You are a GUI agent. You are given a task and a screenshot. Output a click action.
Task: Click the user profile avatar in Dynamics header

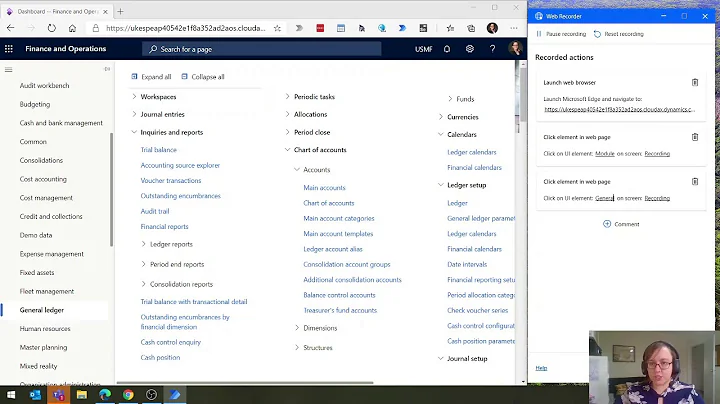pos(515,48)
